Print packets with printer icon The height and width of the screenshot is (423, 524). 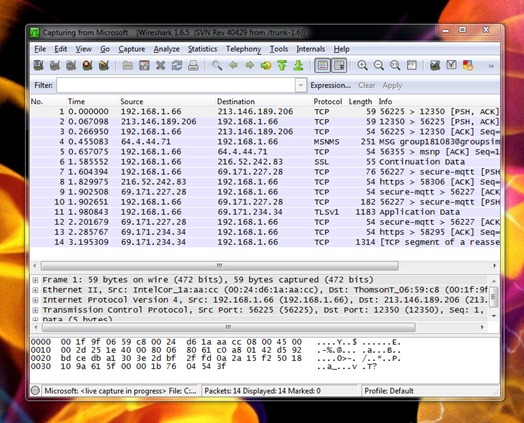pyautogui.click(x=193, y=65)
